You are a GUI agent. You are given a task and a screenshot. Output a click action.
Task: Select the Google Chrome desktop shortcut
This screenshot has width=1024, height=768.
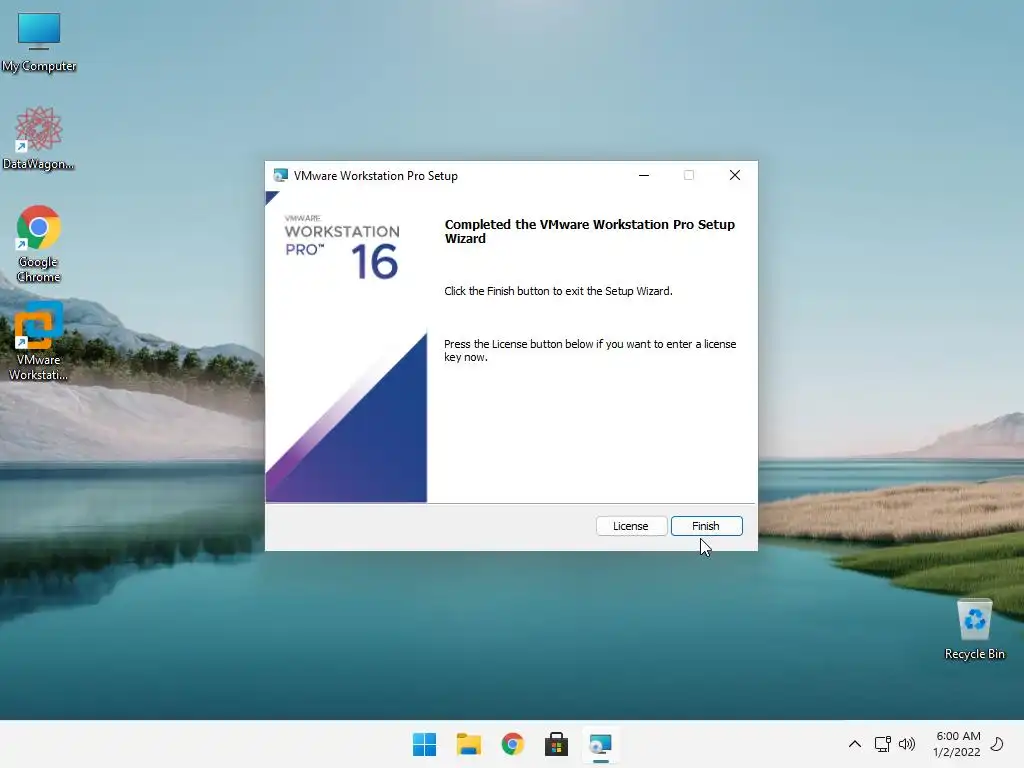click(39, 244)
